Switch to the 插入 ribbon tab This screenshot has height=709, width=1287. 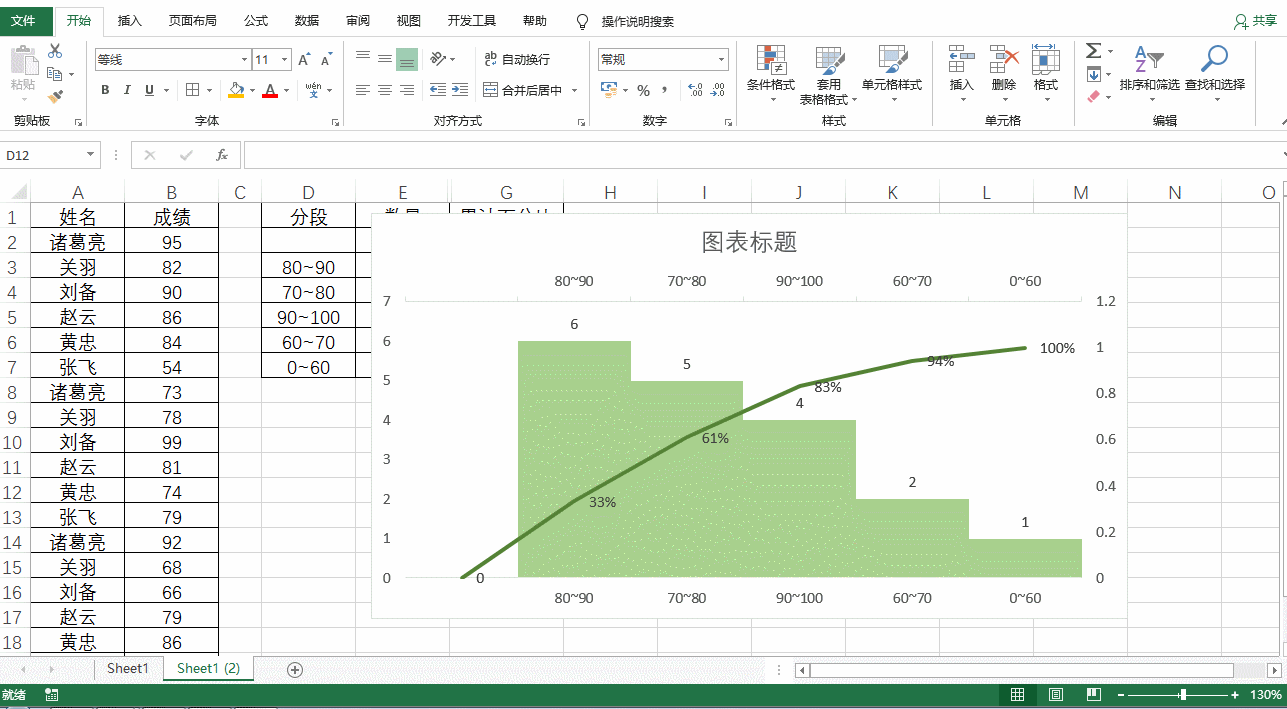point(130,21)
